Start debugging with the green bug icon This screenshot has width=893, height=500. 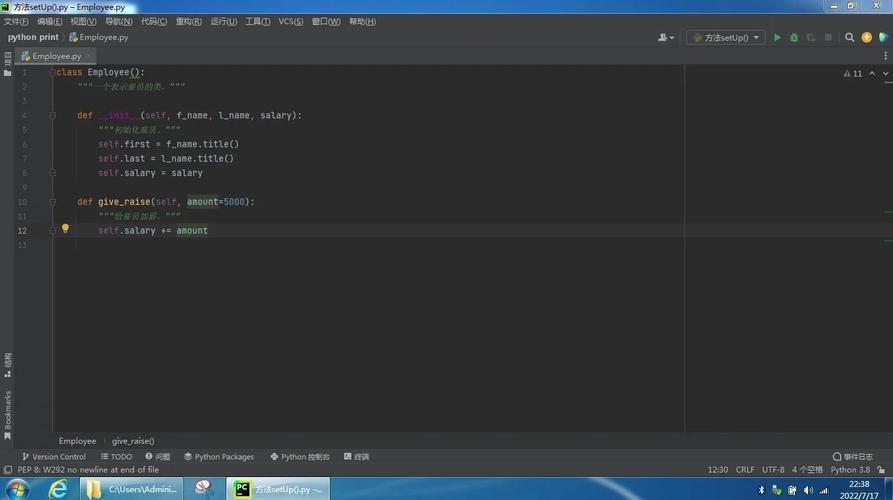click(x=794, y=37)
